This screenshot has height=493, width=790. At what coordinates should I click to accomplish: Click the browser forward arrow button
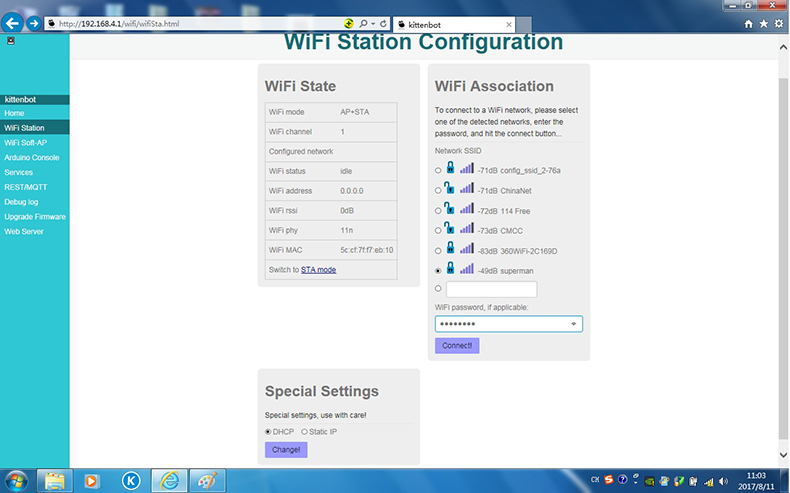pyautogui.click(x=34, y=23)
